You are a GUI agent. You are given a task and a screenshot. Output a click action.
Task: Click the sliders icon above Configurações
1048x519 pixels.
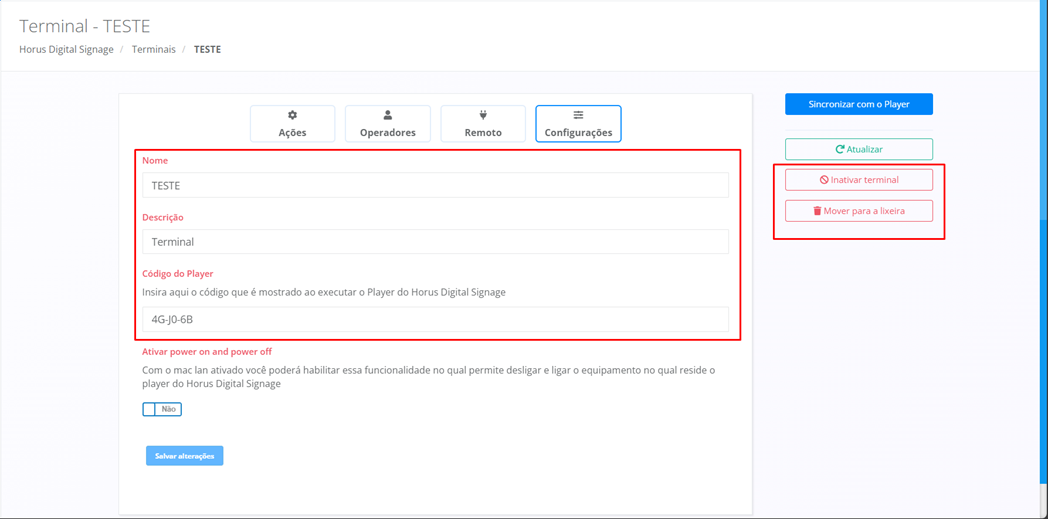tap(578, 115)
